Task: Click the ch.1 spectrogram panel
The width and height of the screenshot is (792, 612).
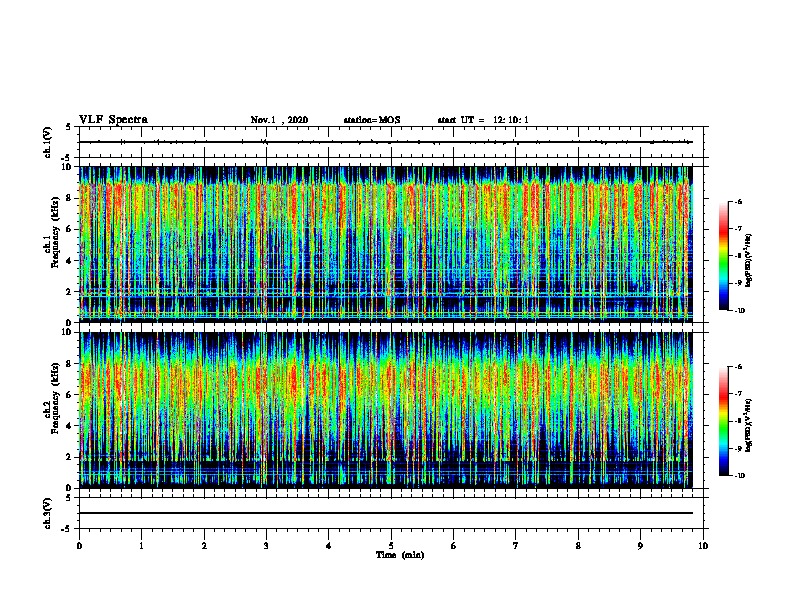Action: (x=386, y=244)
